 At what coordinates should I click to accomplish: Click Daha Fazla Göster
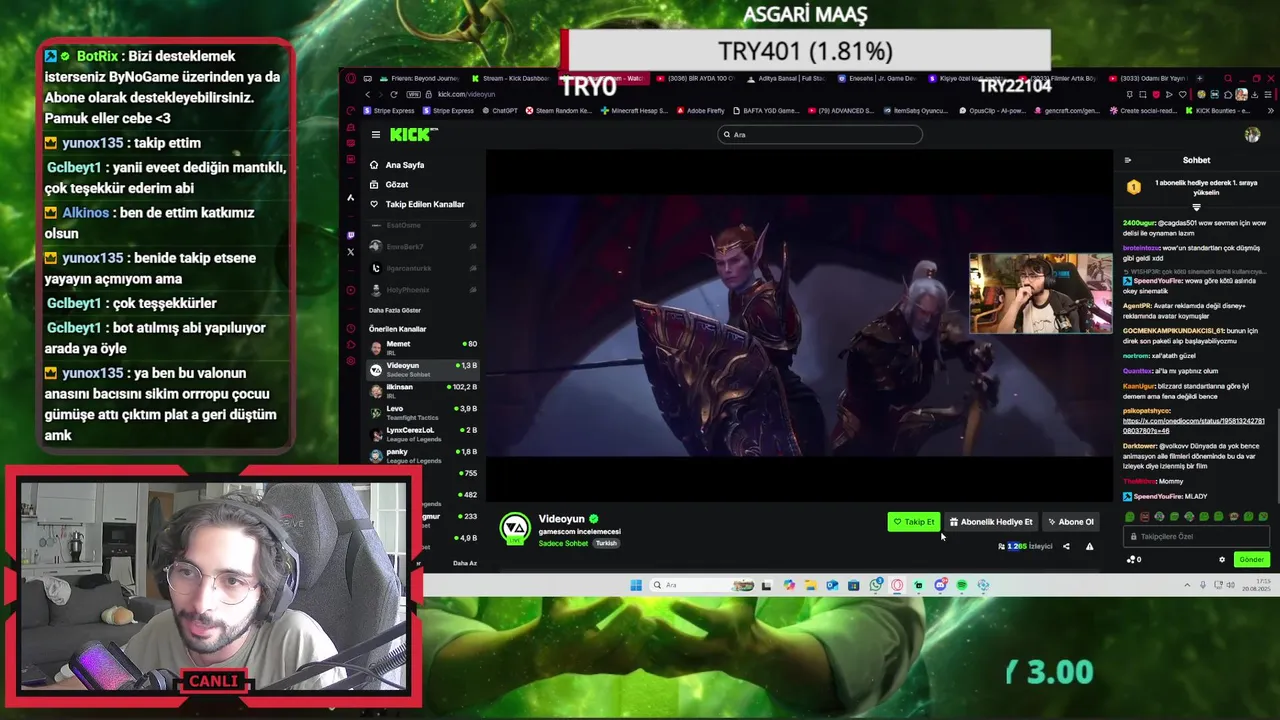395,310
